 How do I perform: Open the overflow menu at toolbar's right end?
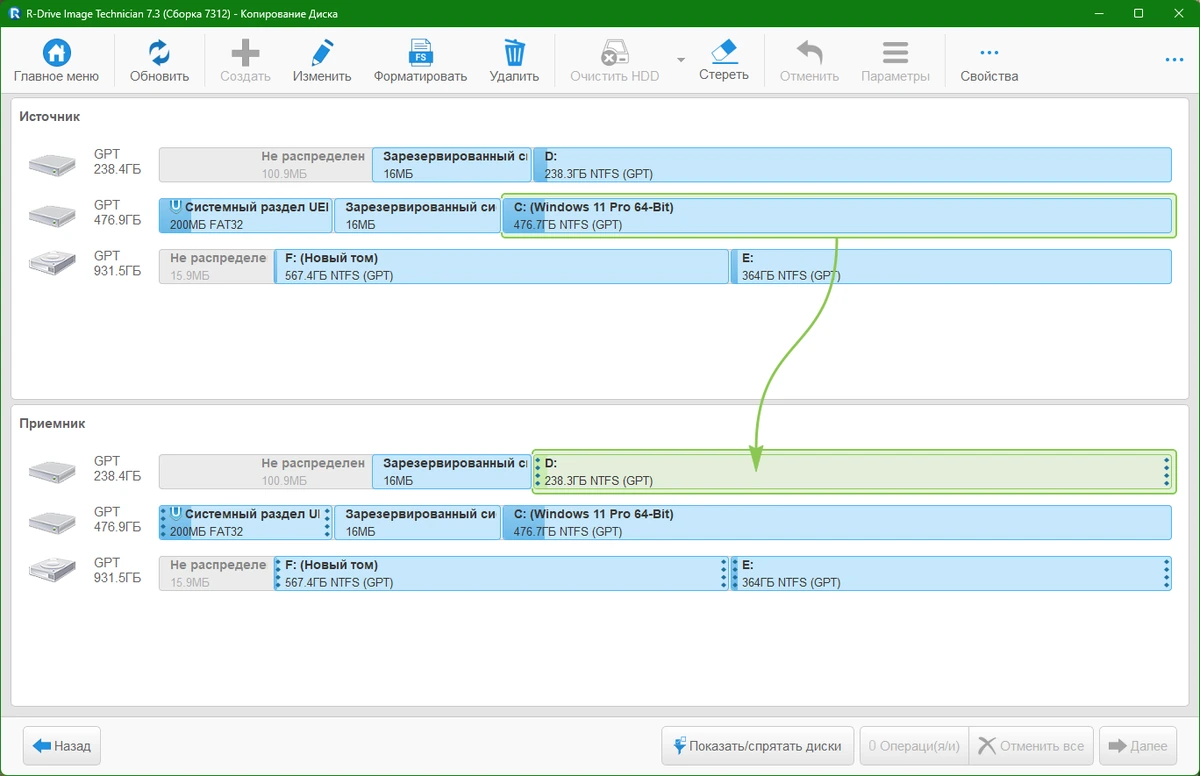tap(1174, 60)
